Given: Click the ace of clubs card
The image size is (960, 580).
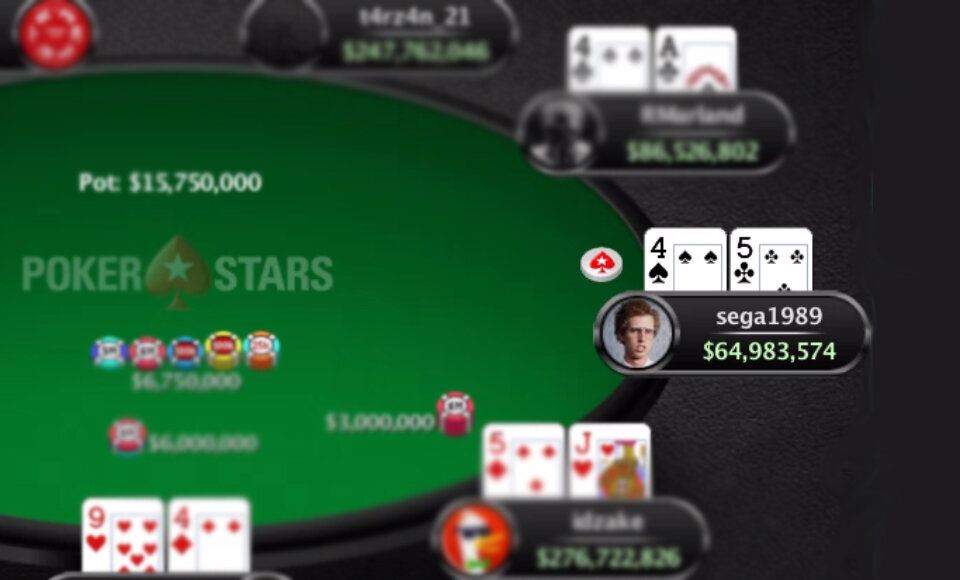Looking at the screenshot, I should (x=695, y=59).
